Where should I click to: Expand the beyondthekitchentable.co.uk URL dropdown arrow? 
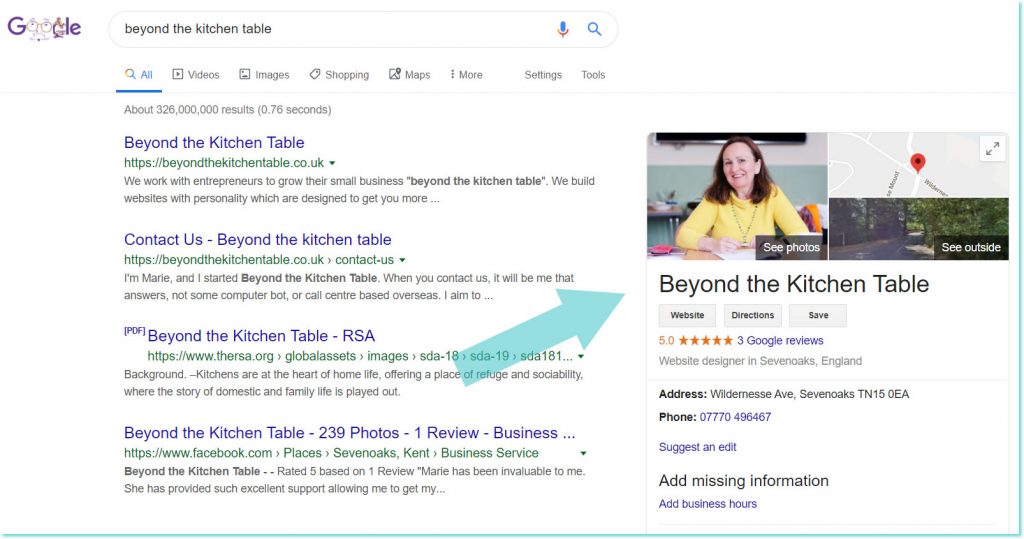tap(332, 163)
